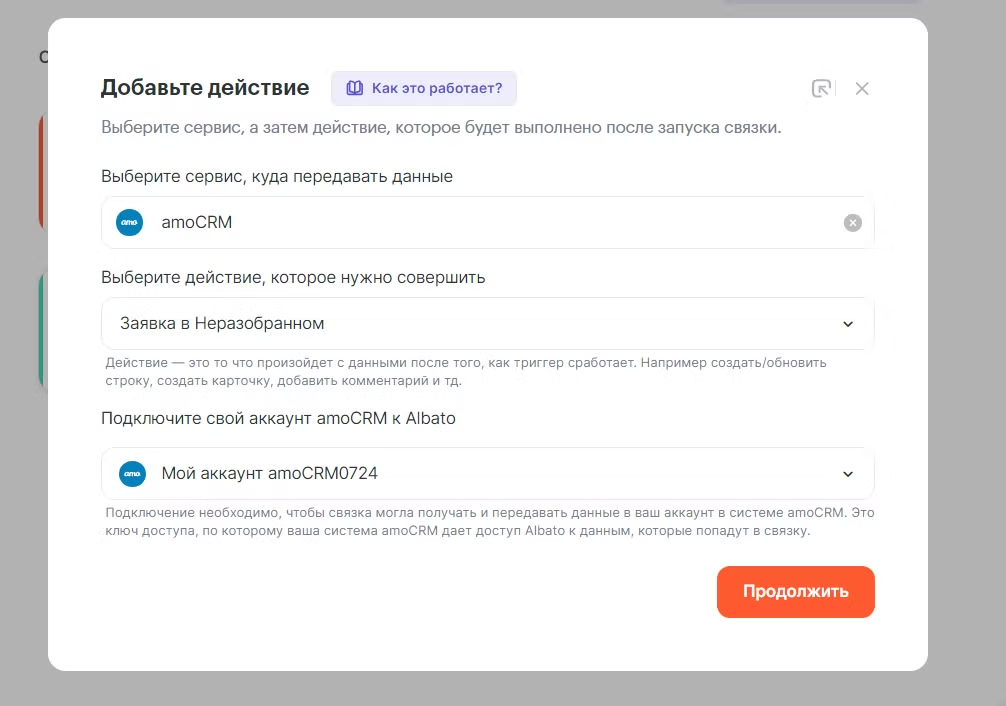
Task: Click the orange card edge behind the dialog
Action: pyautogui.click(x=42, y=170)
